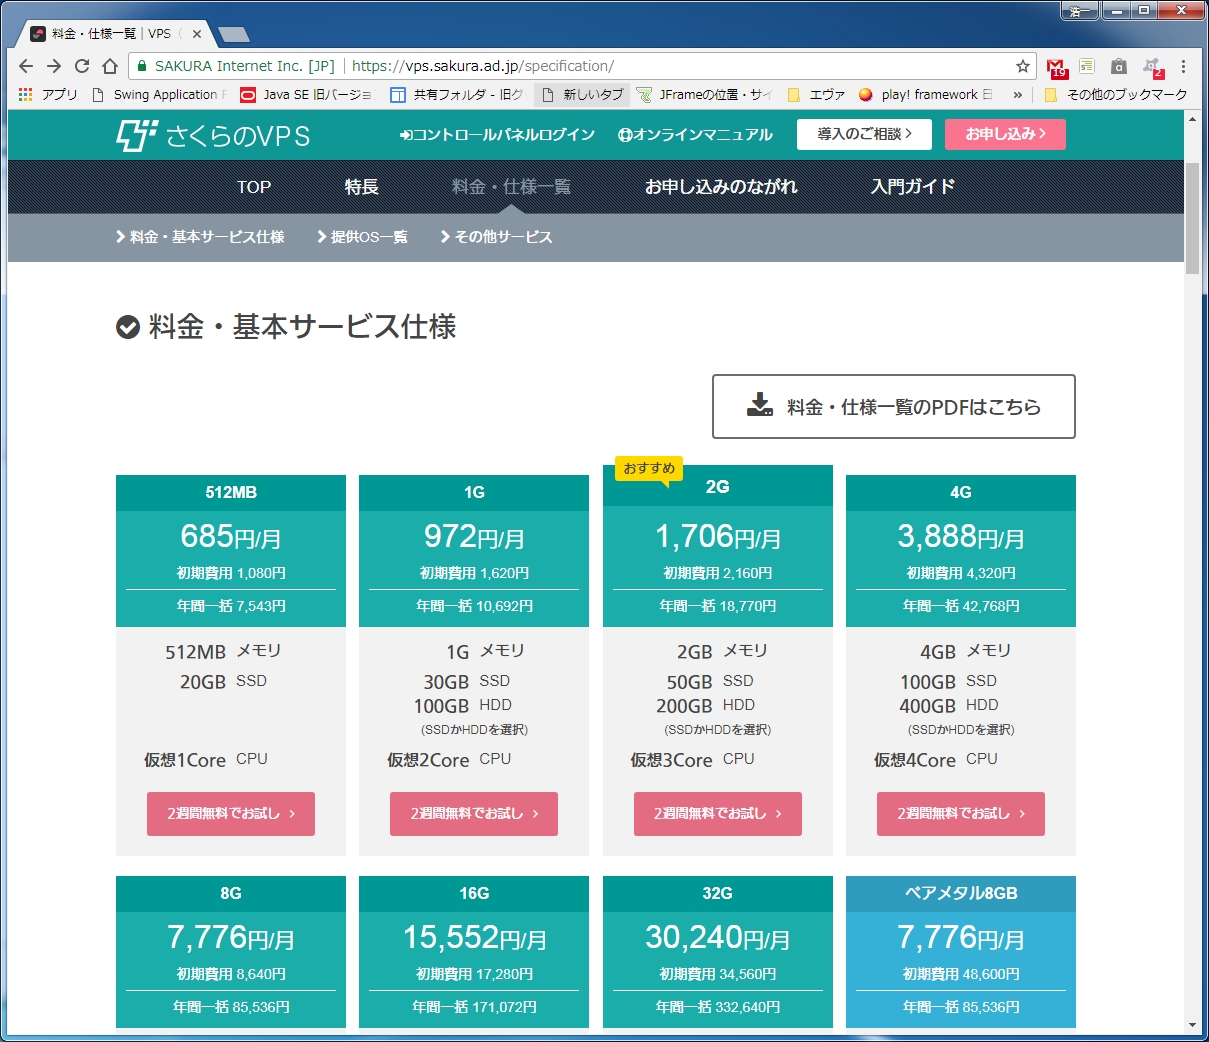This screenshot has height=1042, width=1209.
Task: Navigate back with the back arrow
Action: [x=24, y=66]
